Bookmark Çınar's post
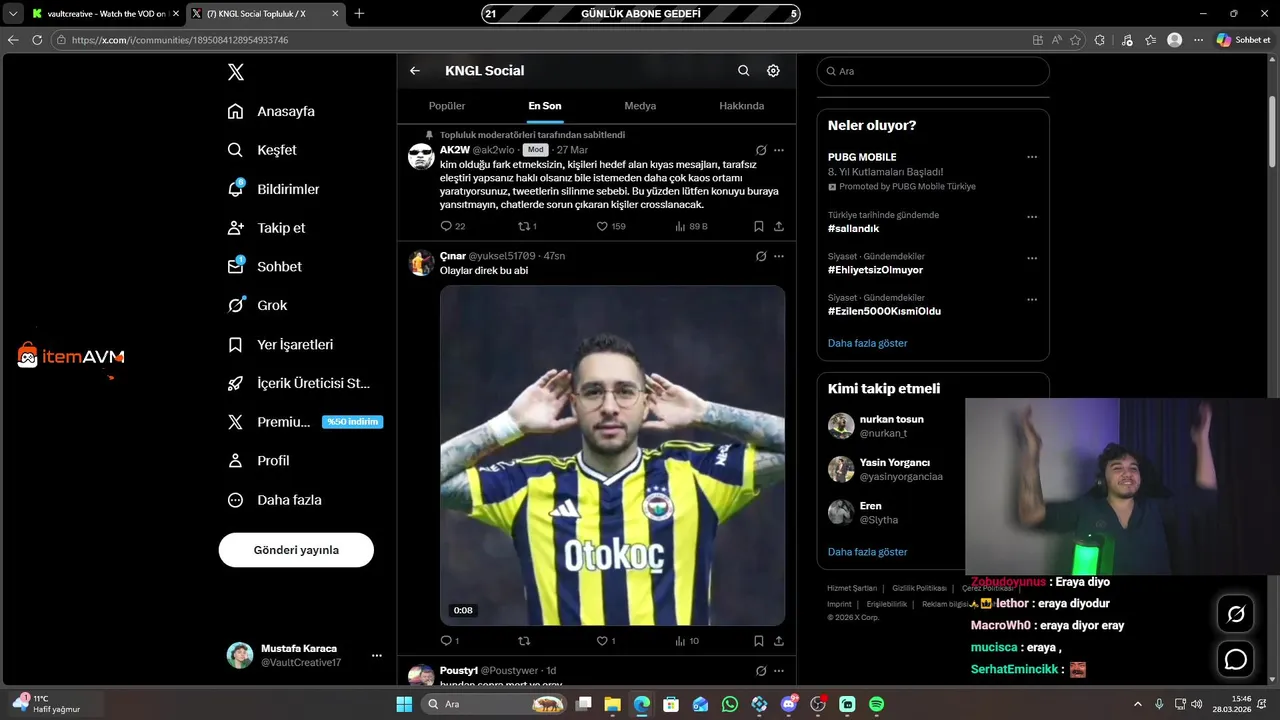Viewport: 1280px width, 720px height. point(759,641)
